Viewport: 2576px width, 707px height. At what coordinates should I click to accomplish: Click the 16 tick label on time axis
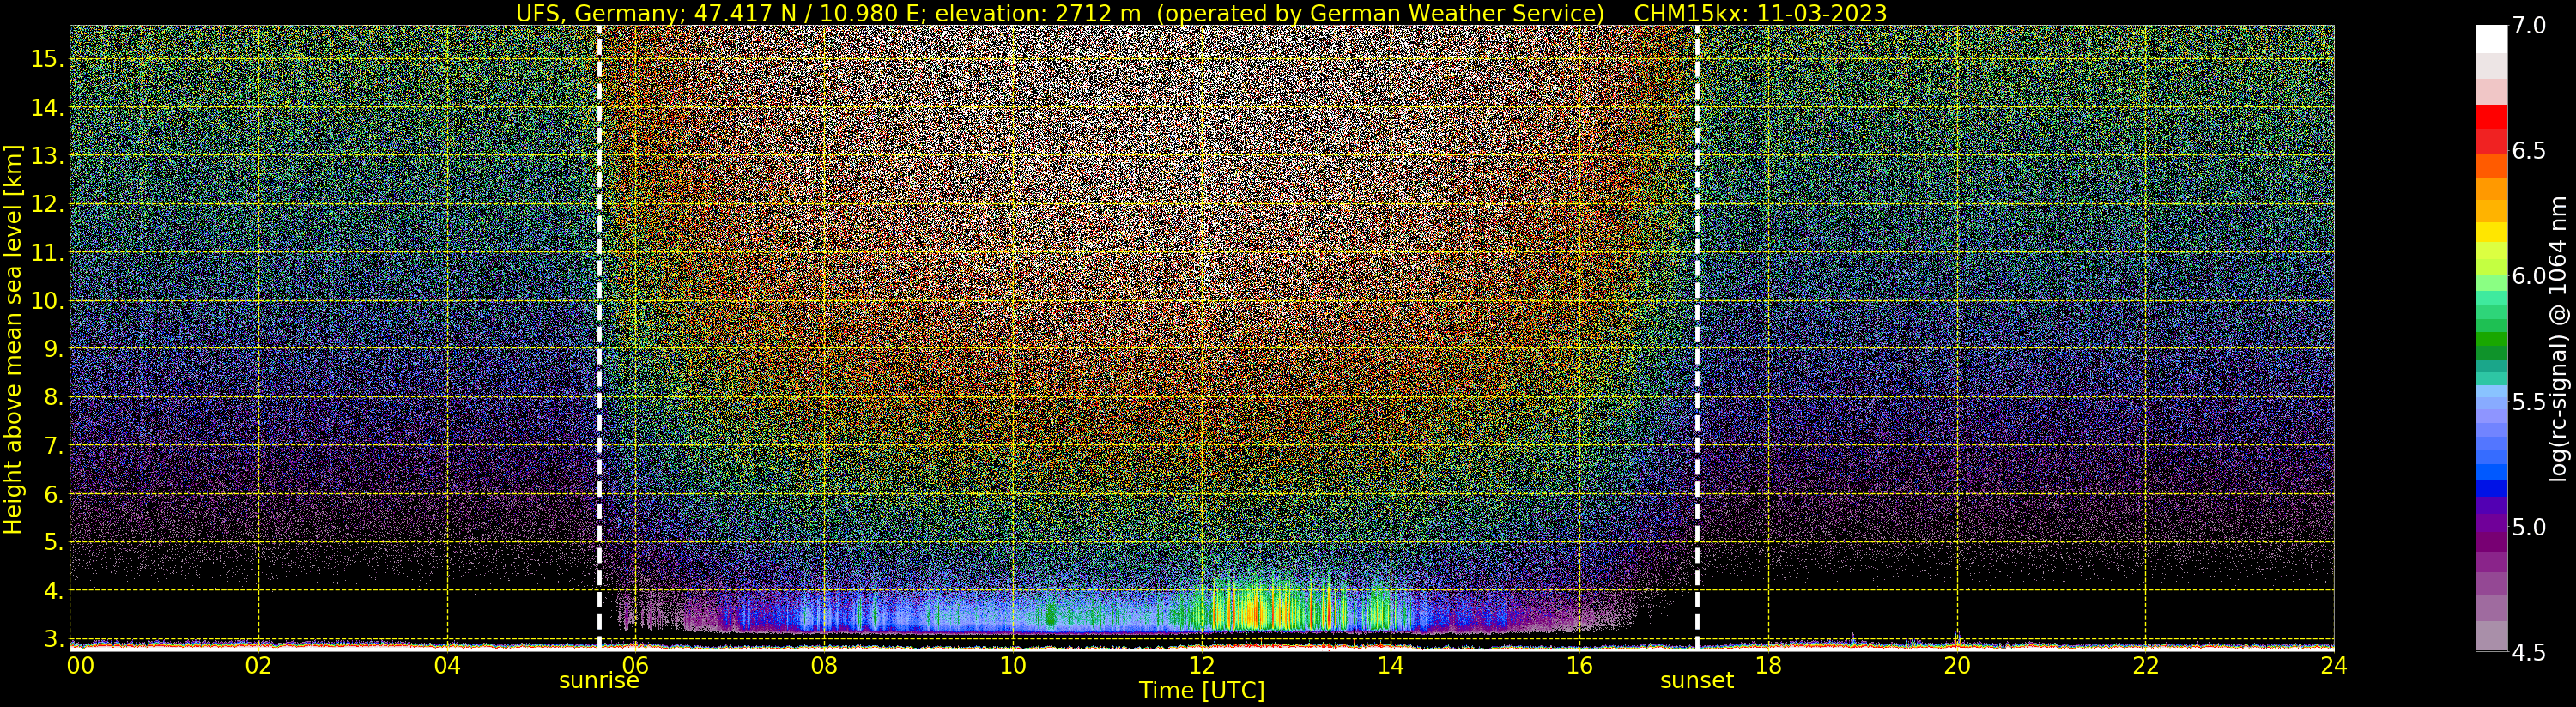pyautogui.click(x=1579, y=665)
